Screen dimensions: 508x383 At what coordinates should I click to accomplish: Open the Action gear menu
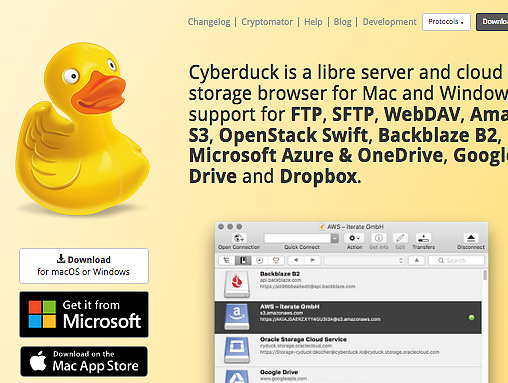pyautogui.click(x=354, y=238)
